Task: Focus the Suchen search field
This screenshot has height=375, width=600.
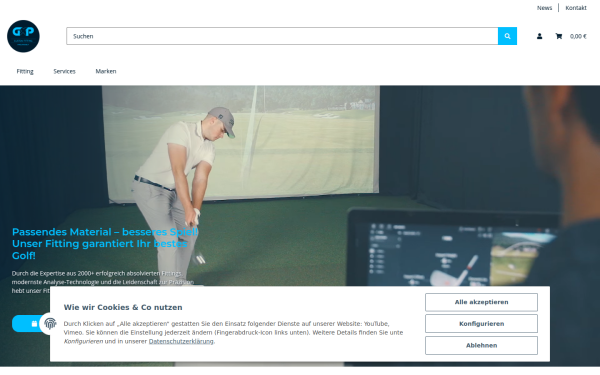Action: pos(282,36)
